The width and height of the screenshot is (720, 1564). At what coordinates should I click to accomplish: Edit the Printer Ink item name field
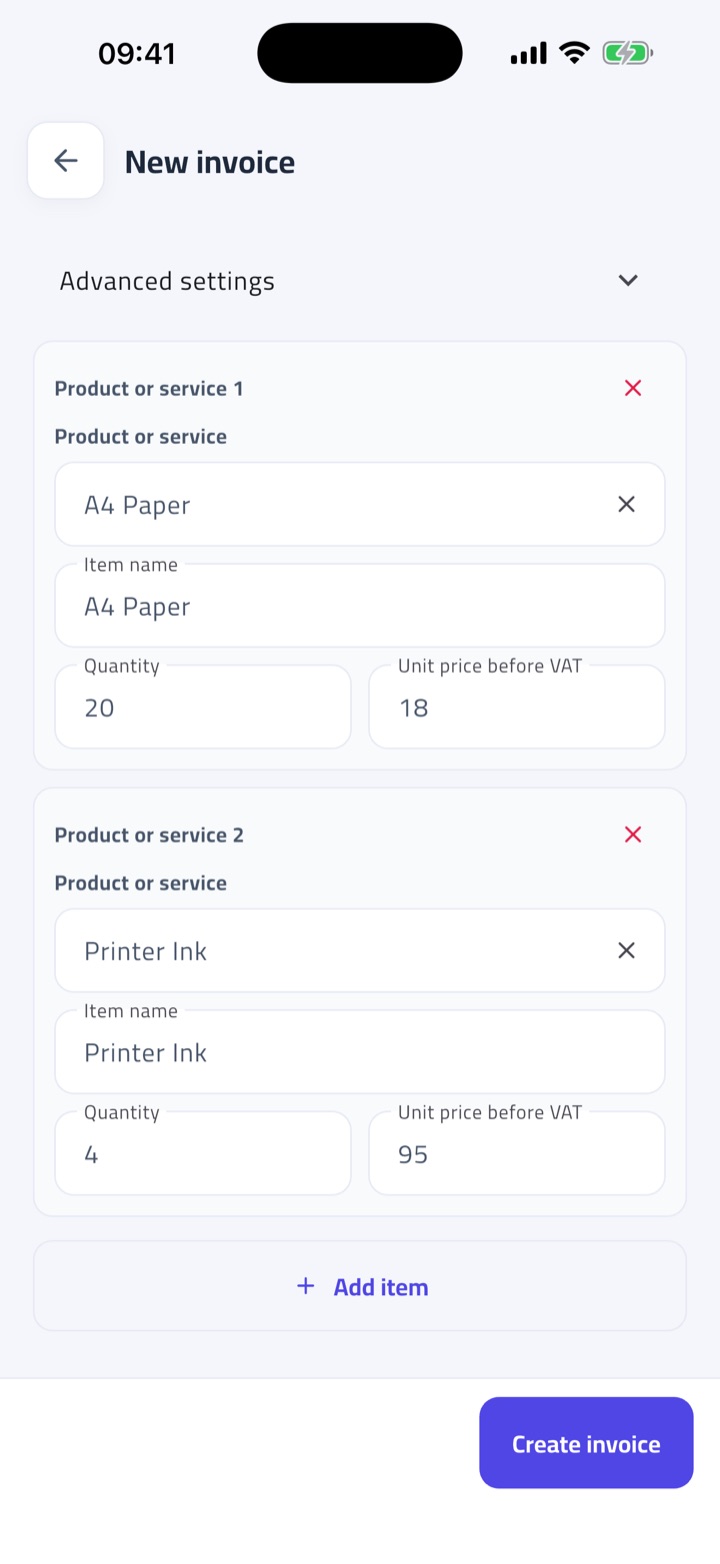point(360,1052)
